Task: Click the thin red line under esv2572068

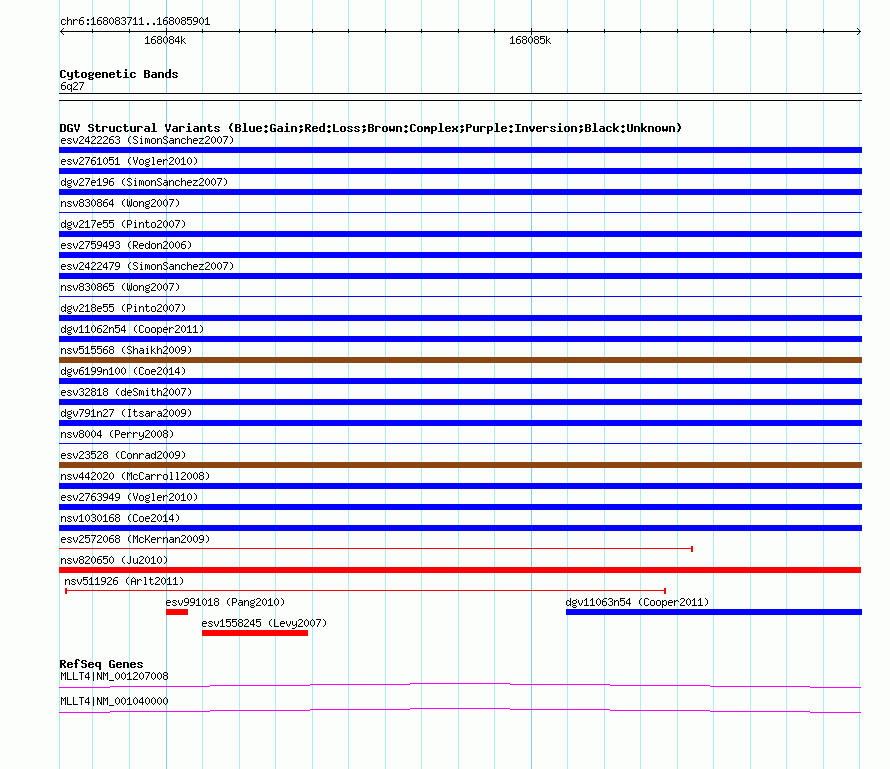Action: (376, 549)
